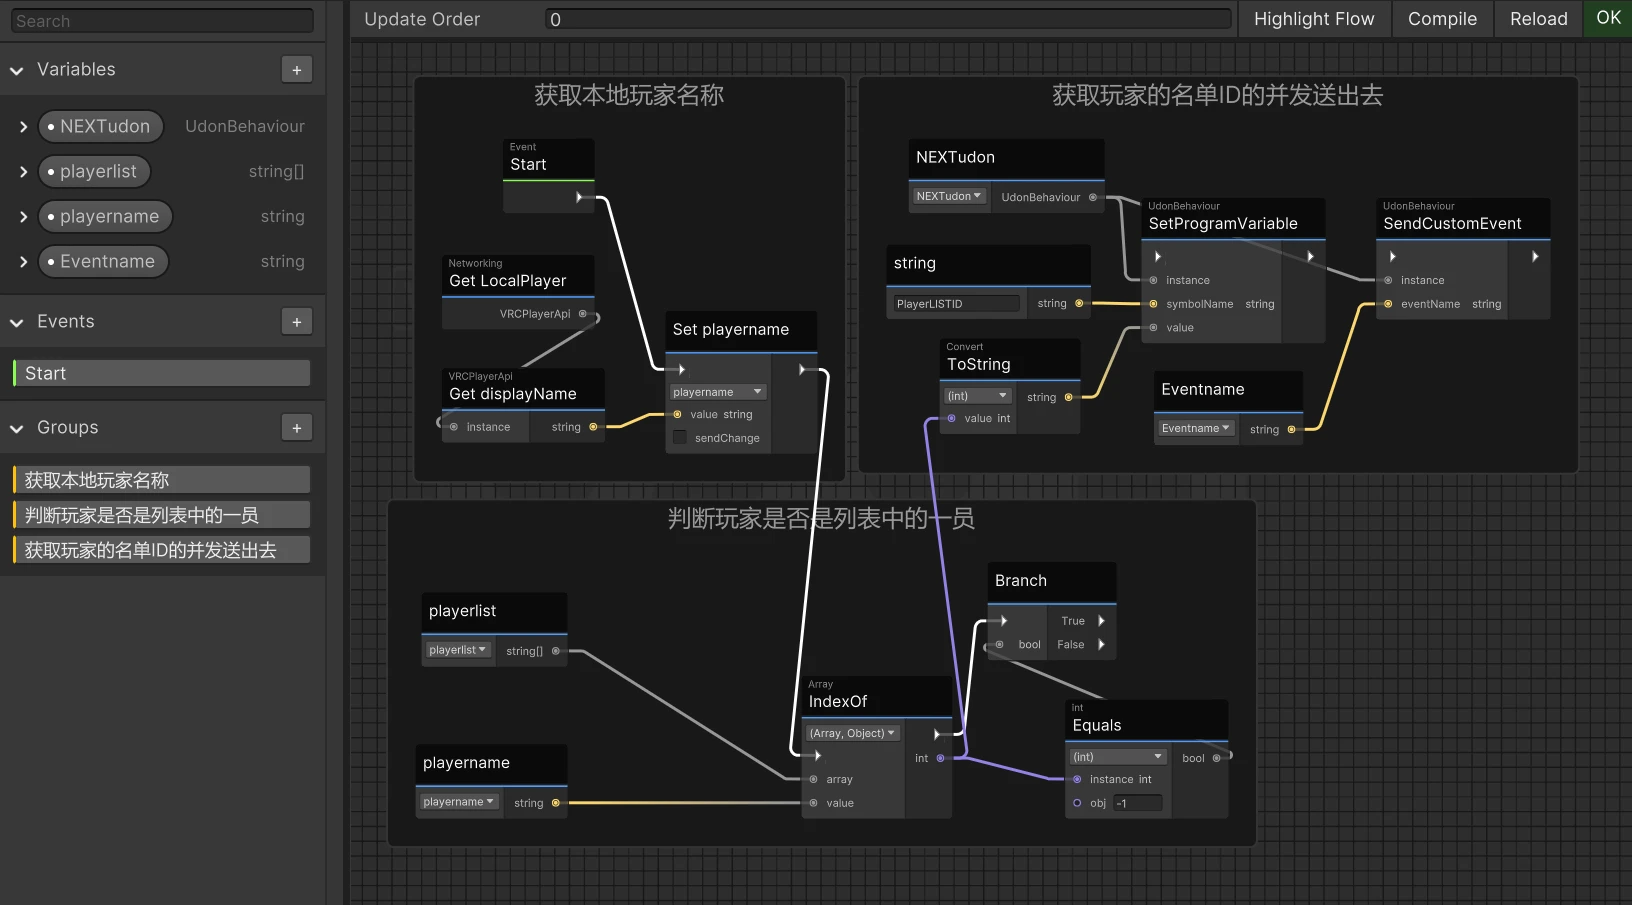This screenshot has width=1632, height=905.
Task: Click playername node string output port
Action: pyautogui.click(x=556, y=803)
